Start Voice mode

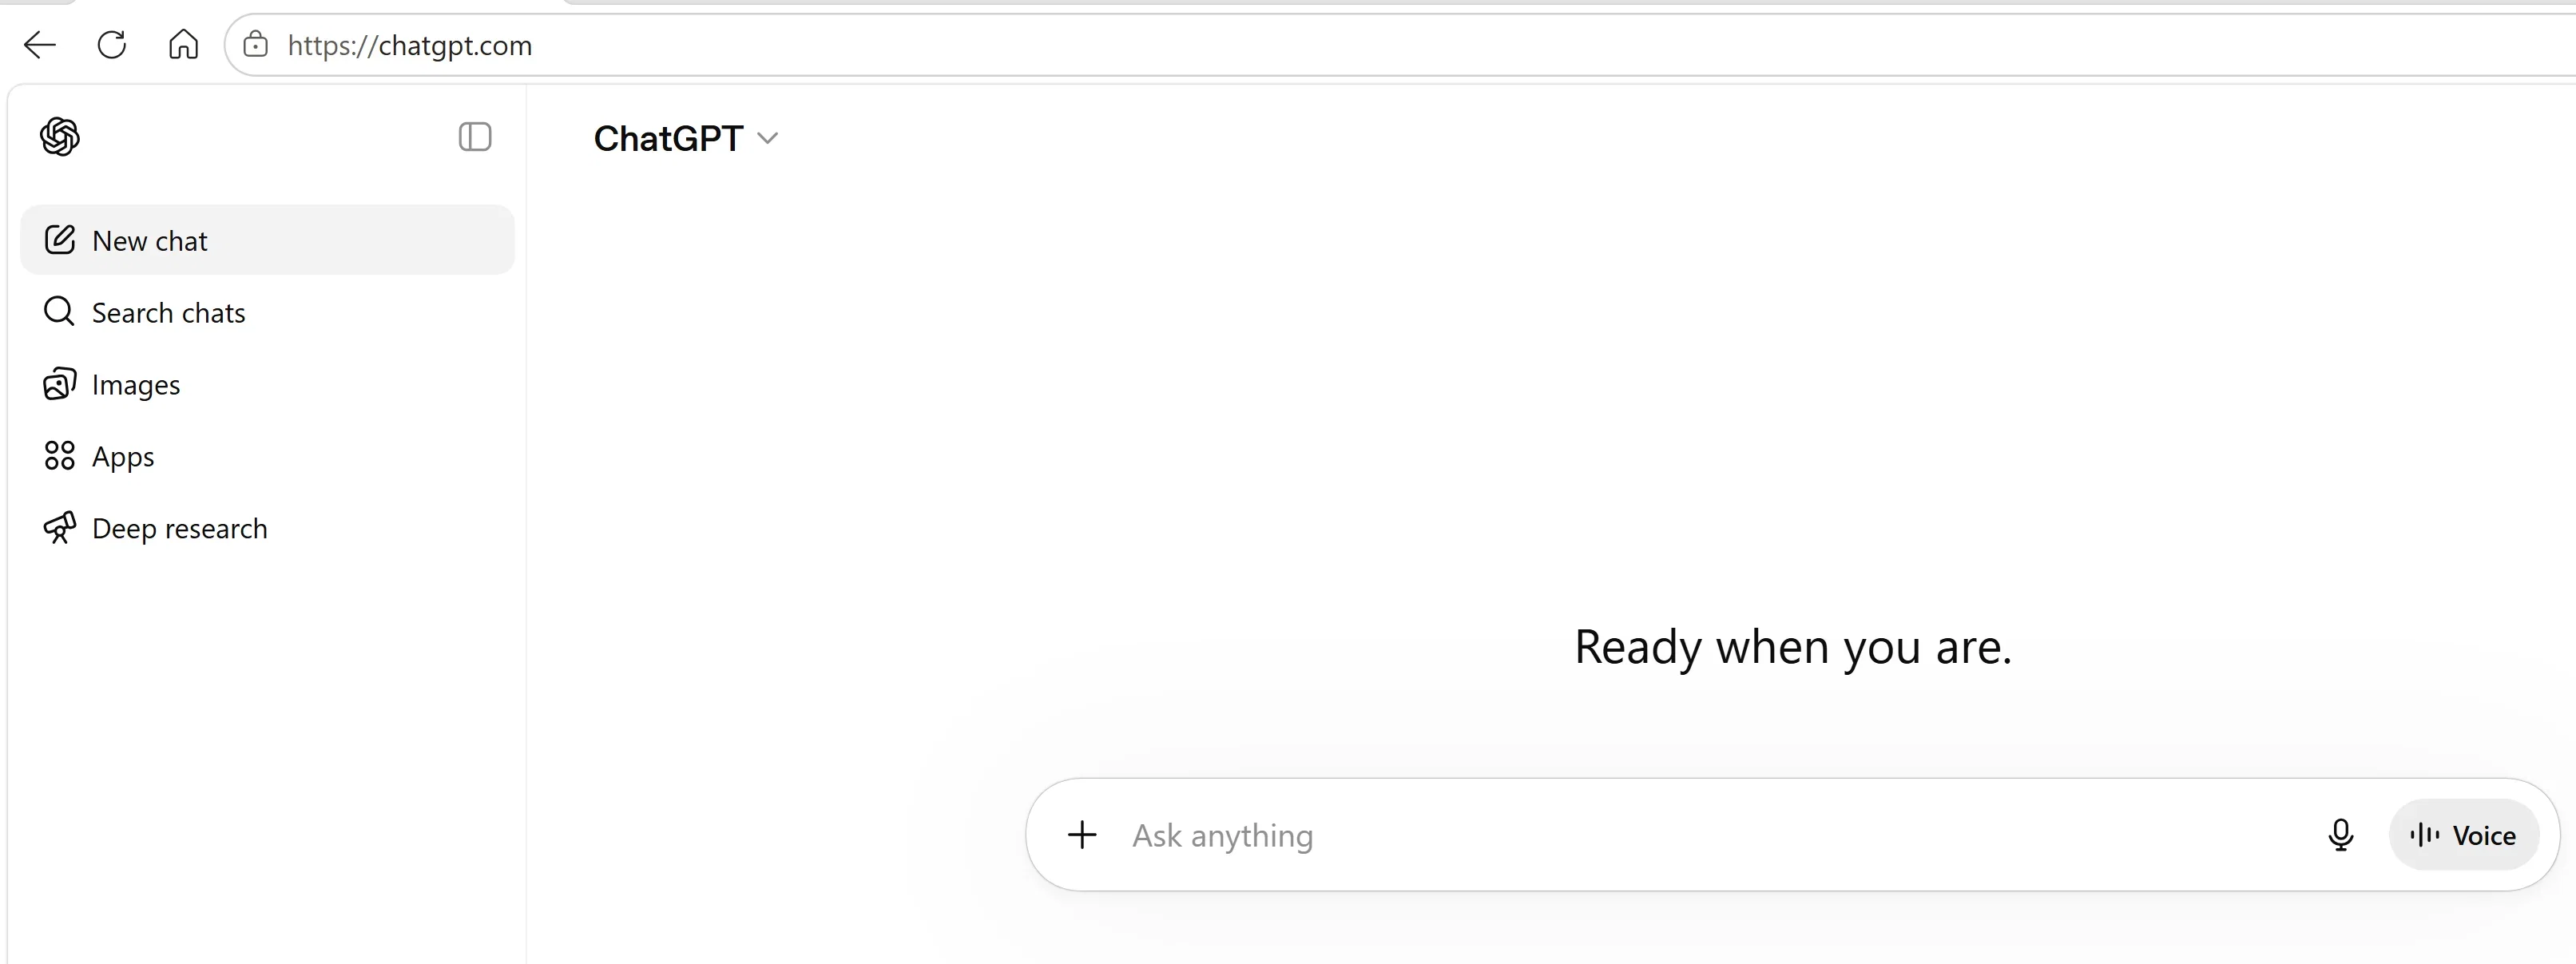pos(2463,835)
